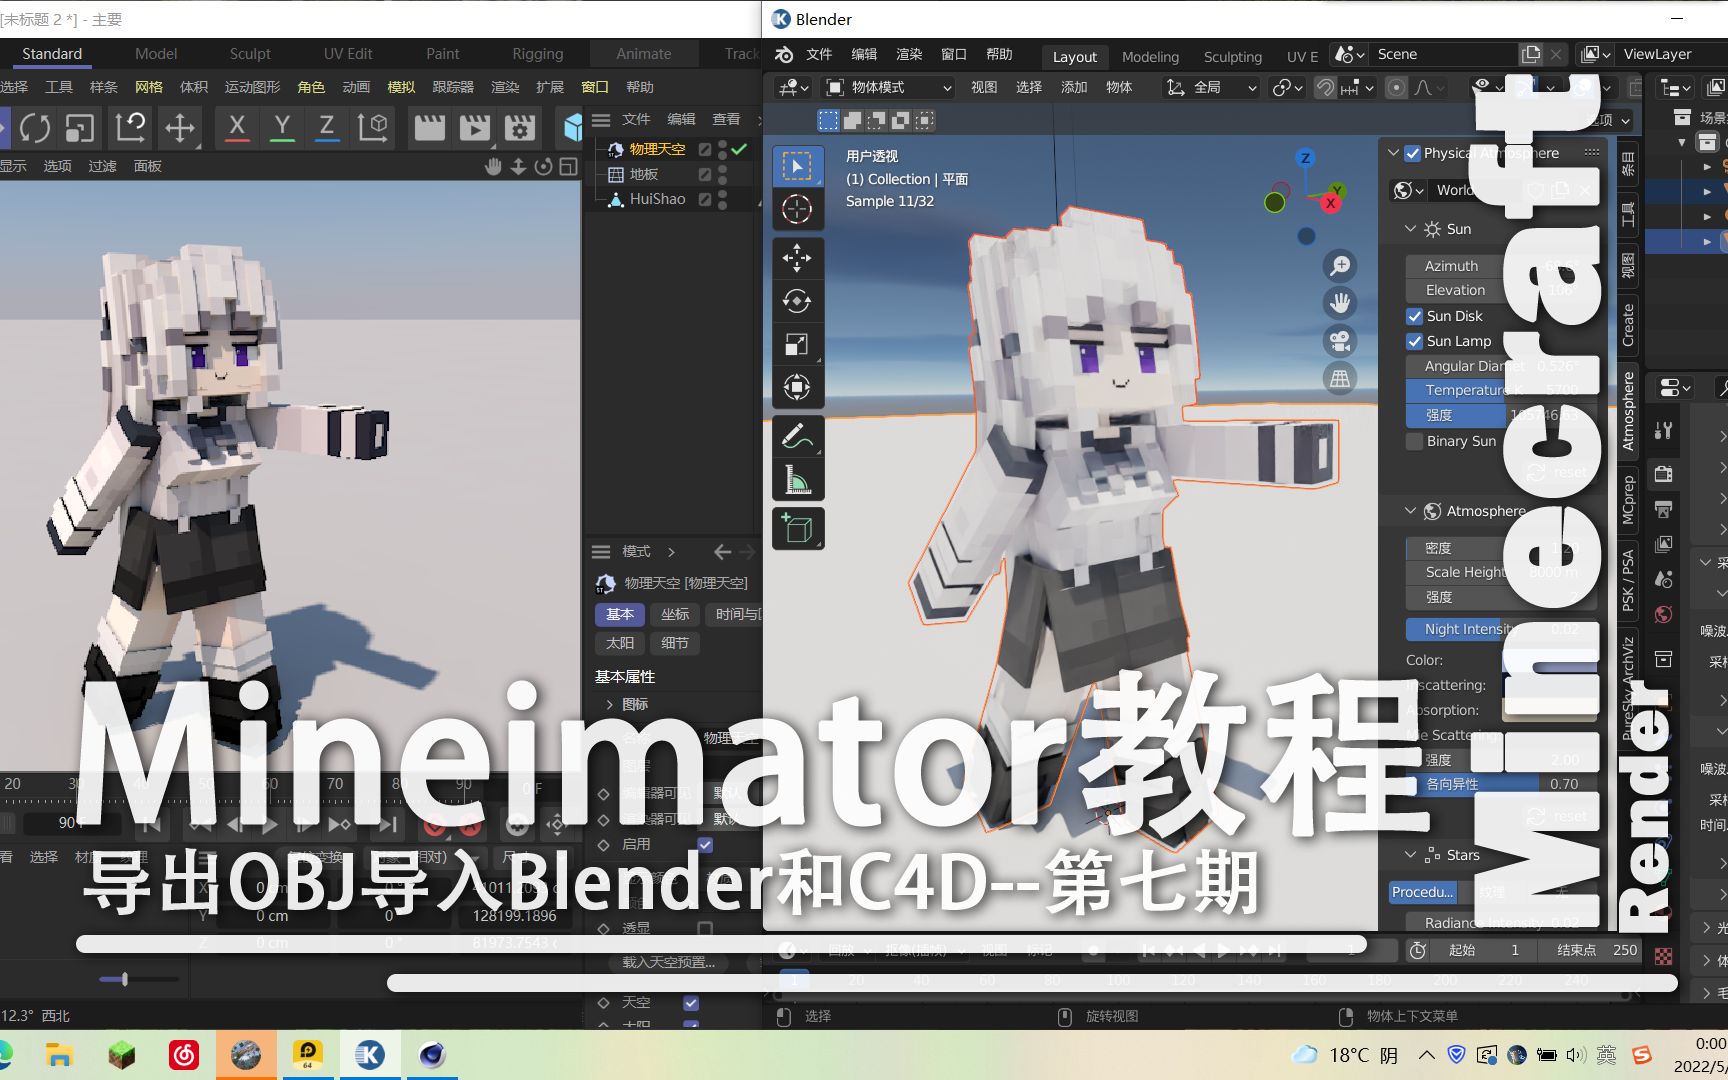1728x1080 pixels.
Task: Toggle the Z axis lock in Cinema 4D
Action: coord(326,127)
